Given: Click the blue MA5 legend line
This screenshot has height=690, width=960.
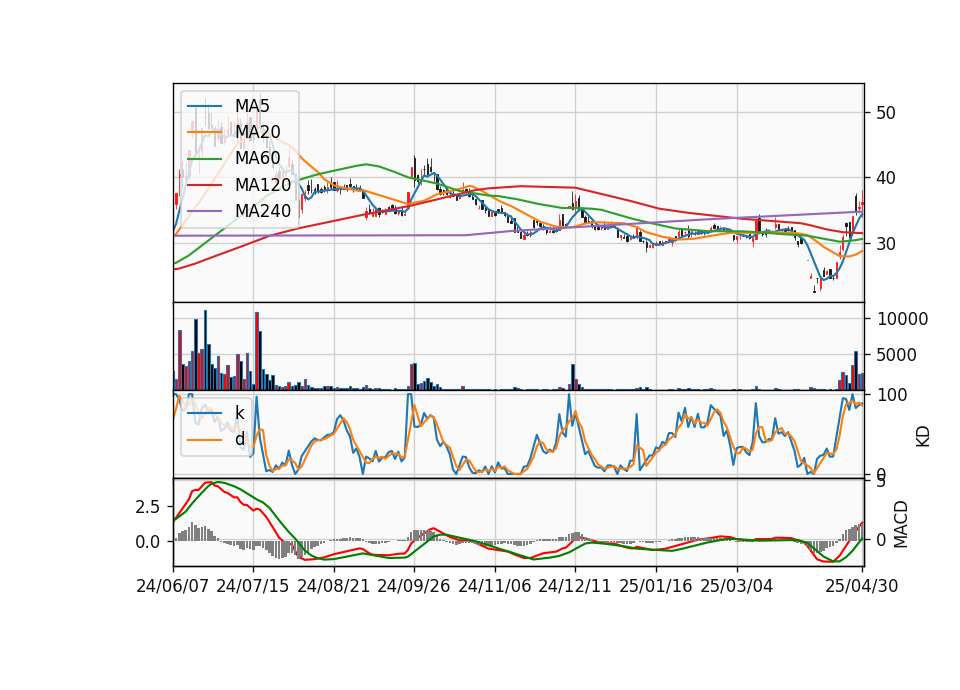Looking at the screenshot, I should [204, 106].
